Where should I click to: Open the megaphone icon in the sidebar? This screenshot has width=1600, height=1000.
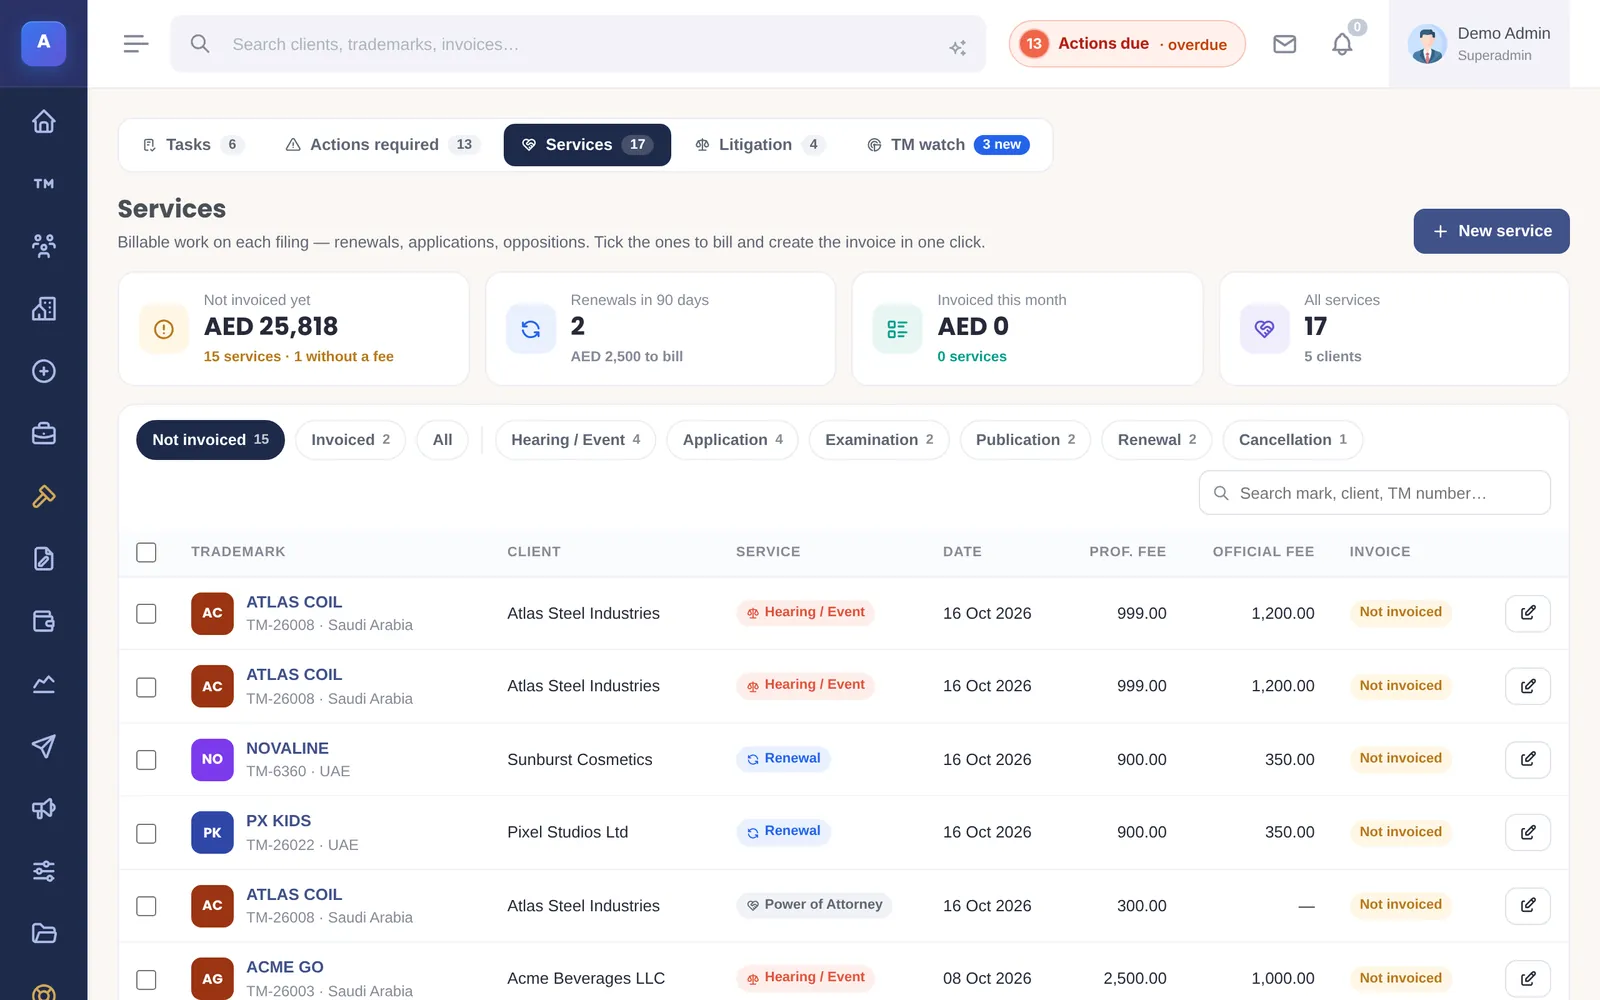point(43,809)
